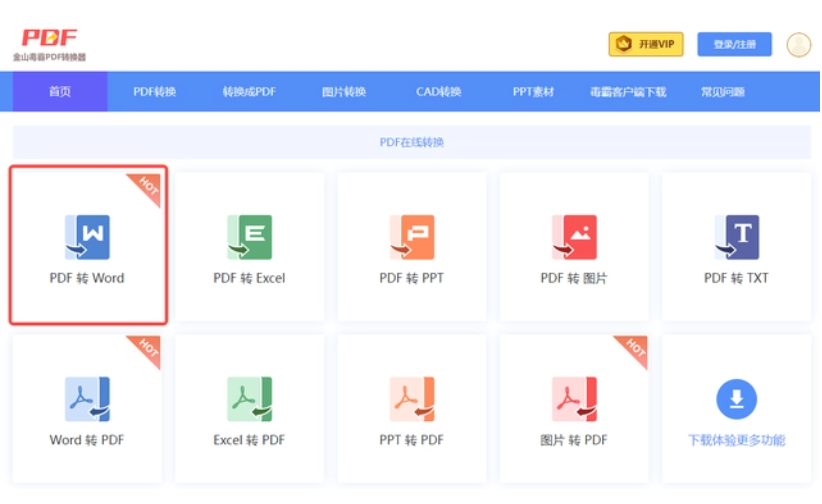Image resolution: width=822 pixels, height=504 pixels.
Task: Click the 开通VIP button
Action: pos(645,44)
